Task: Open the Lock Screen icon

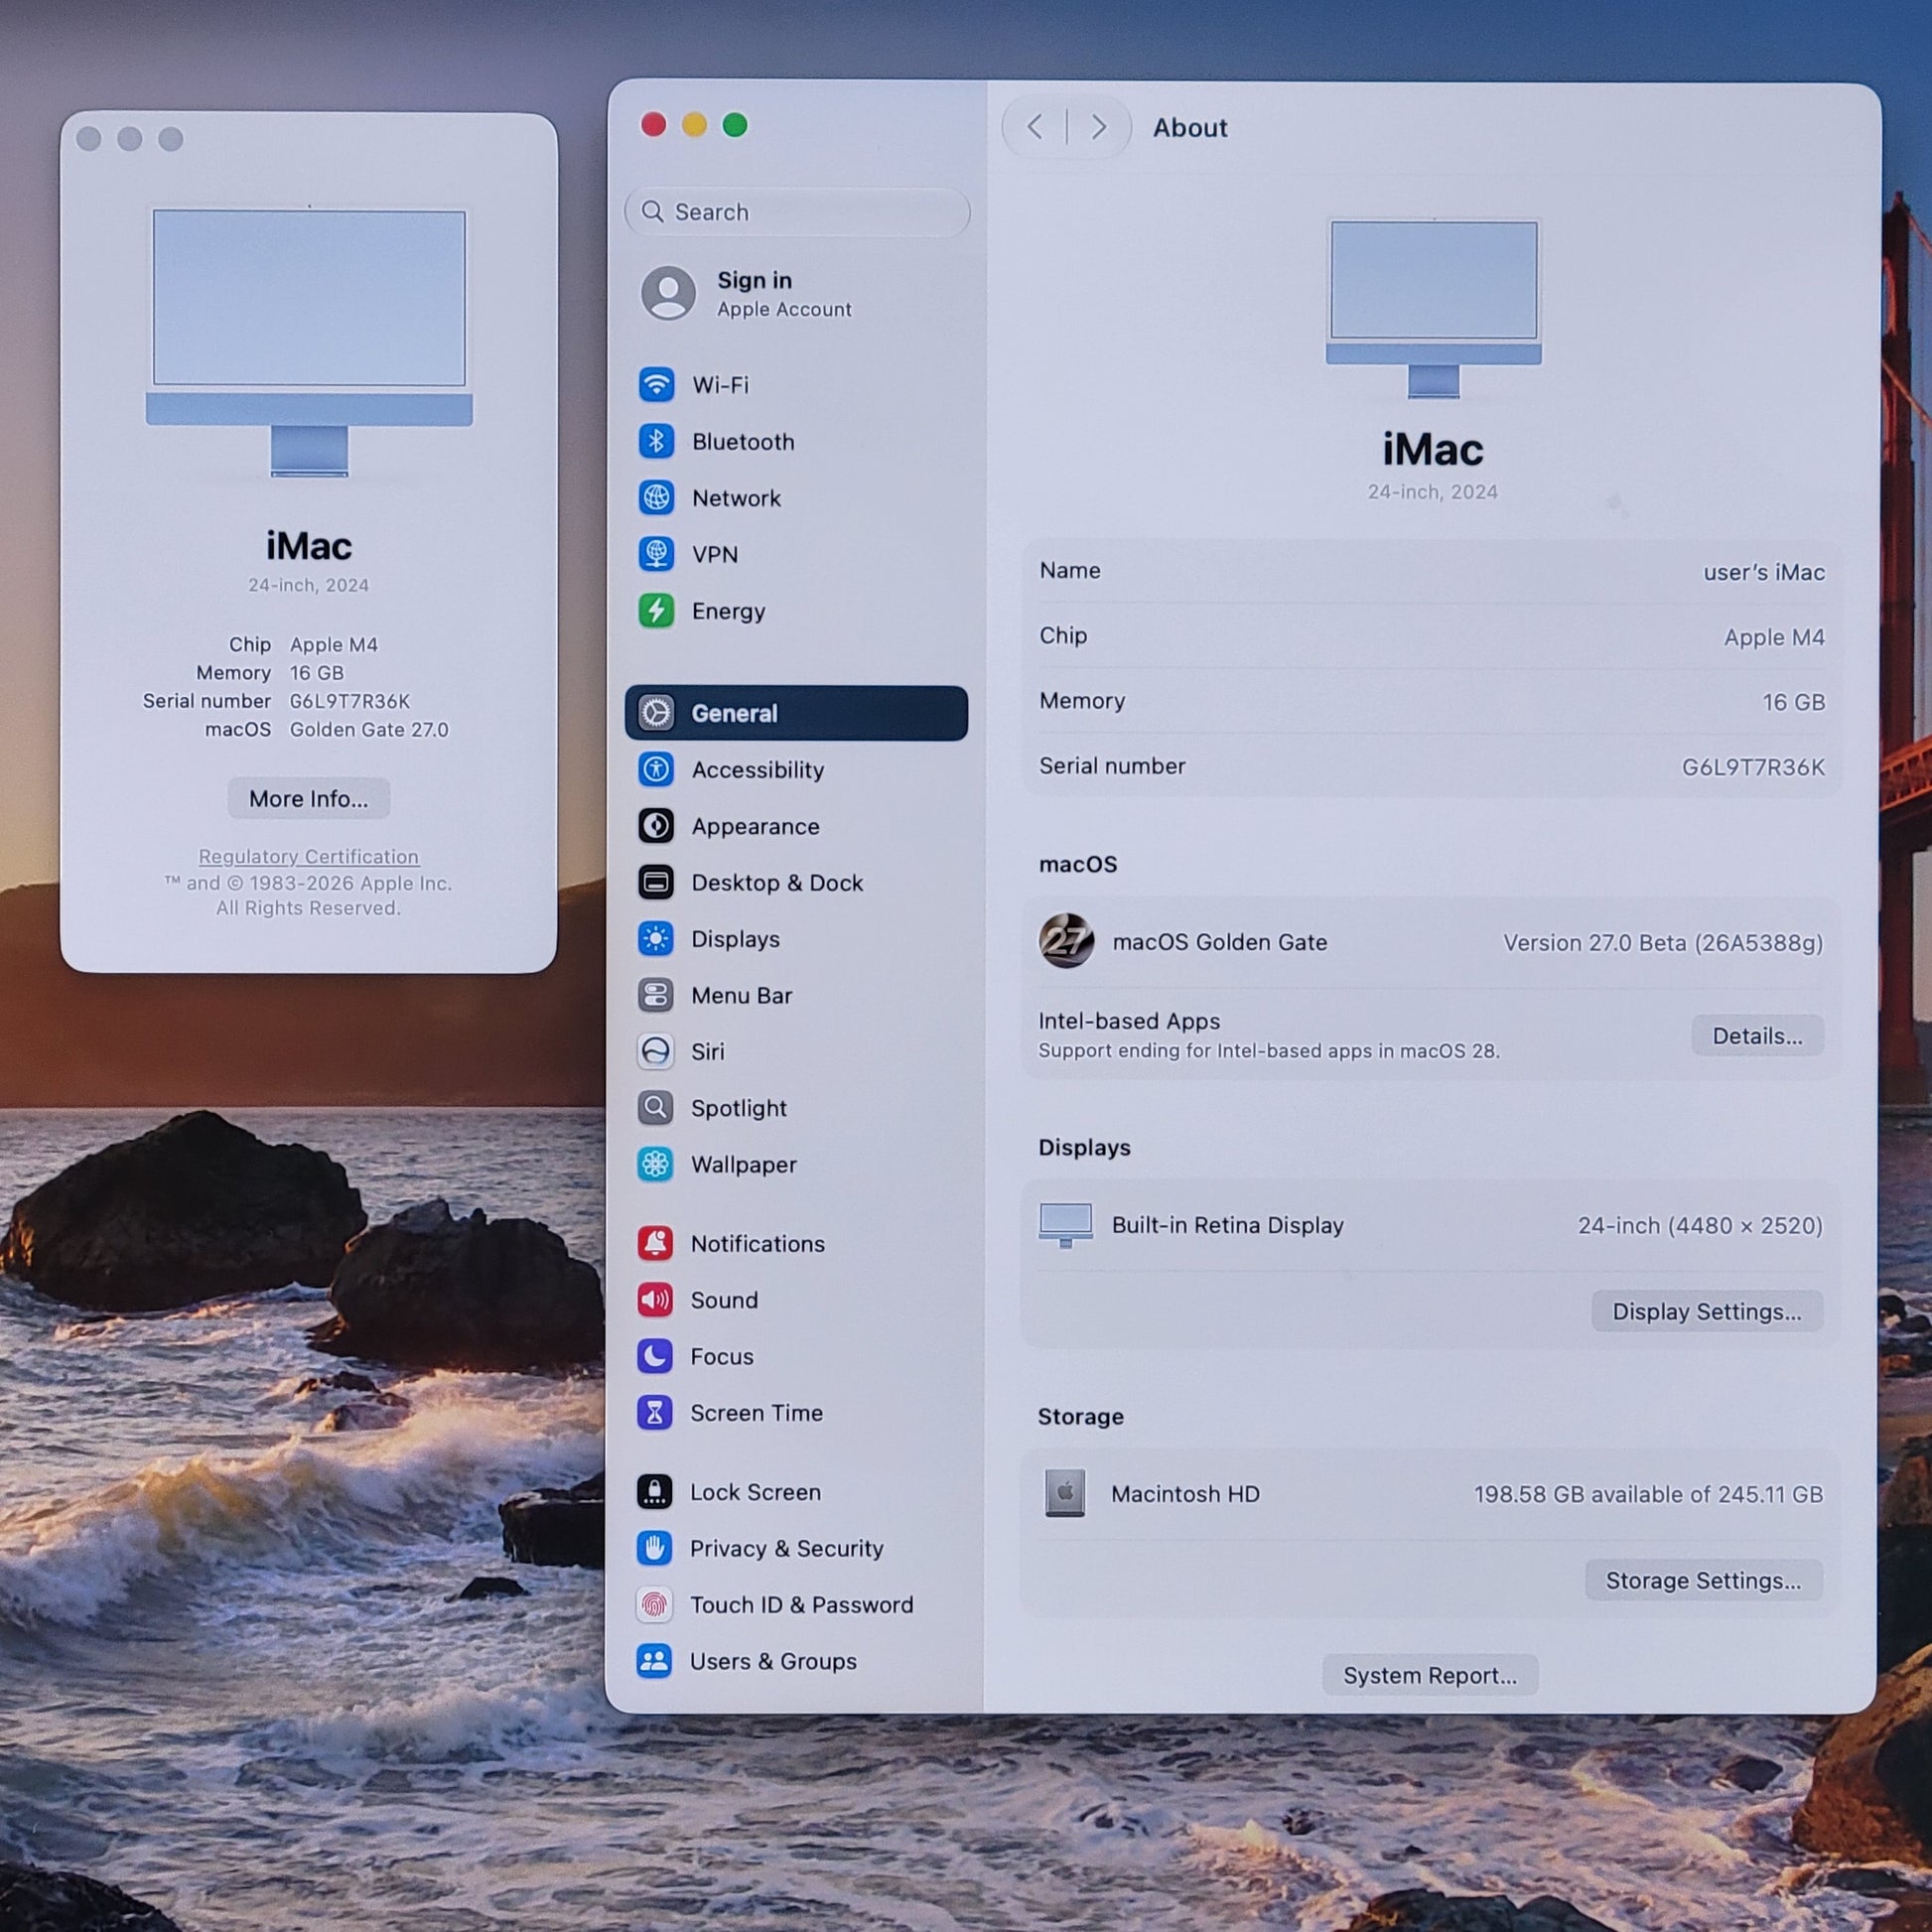Action: [655, 1491]
